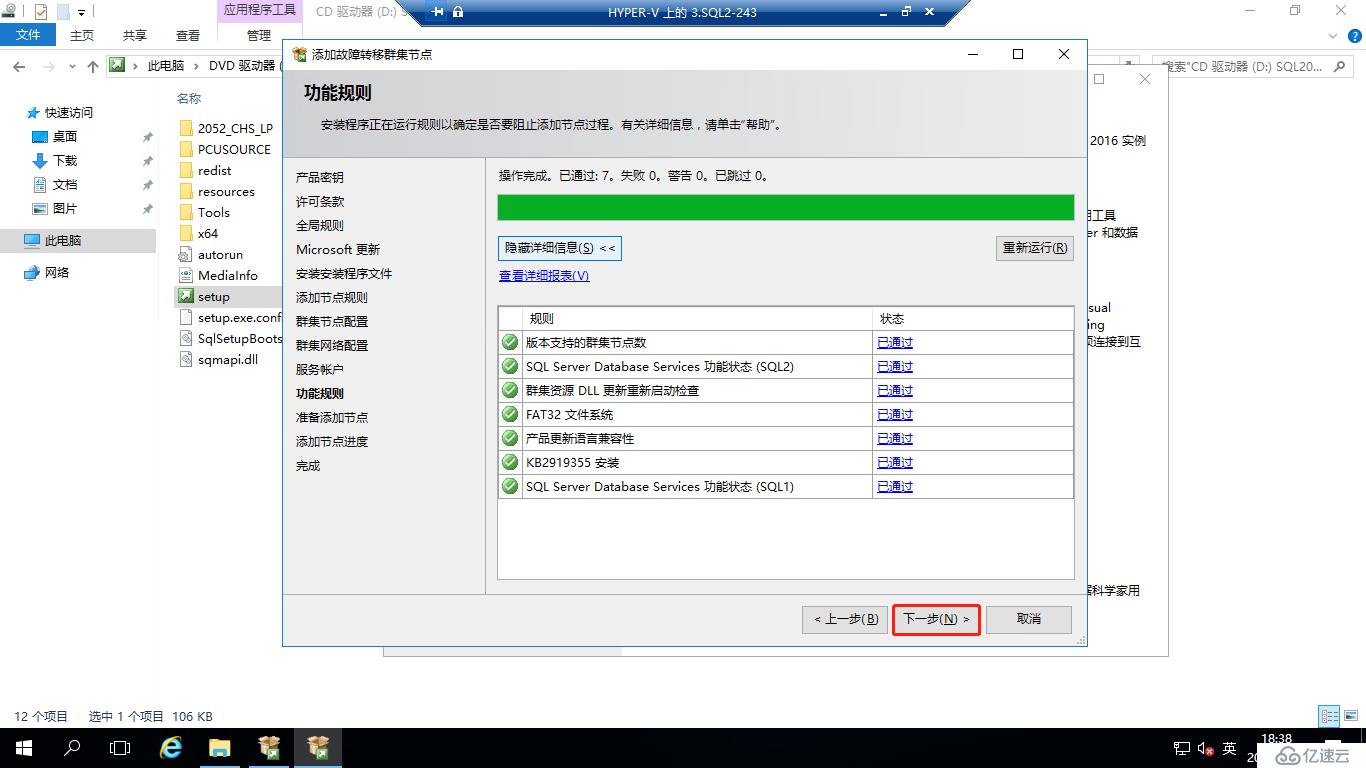Viewport: 1366px width, 768px height.
Task: Open 已通过 link for 版本支持的群集节点数
Action: point(895,343)
